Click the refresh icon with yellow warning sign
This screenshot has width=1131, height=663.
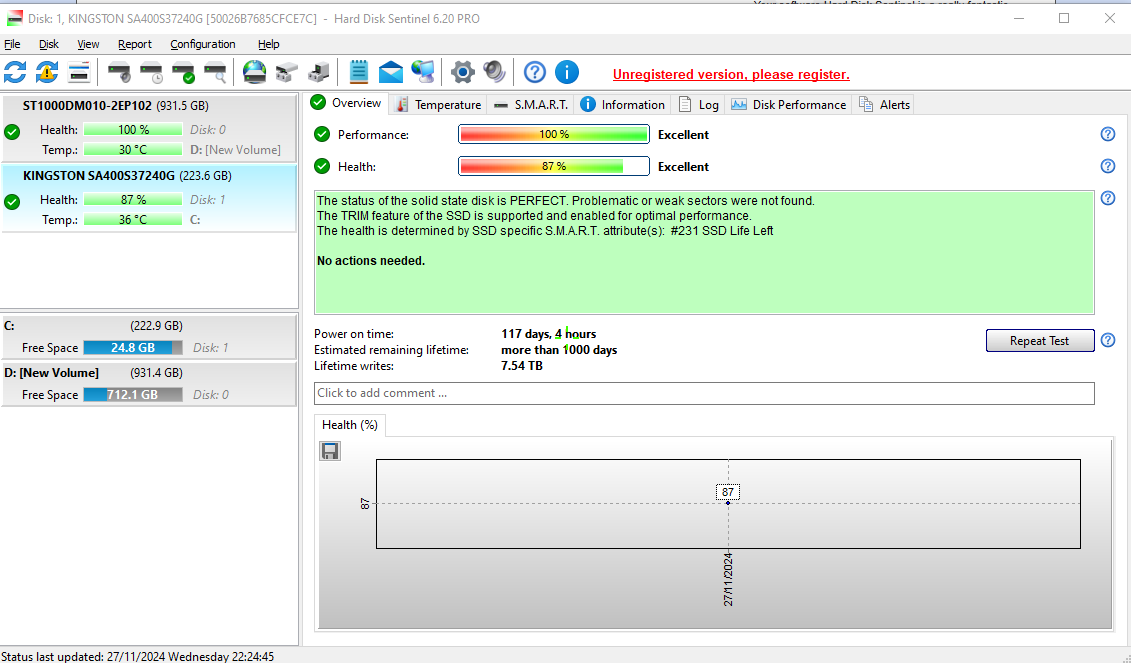pyautogui.click(x=47, y=72)
